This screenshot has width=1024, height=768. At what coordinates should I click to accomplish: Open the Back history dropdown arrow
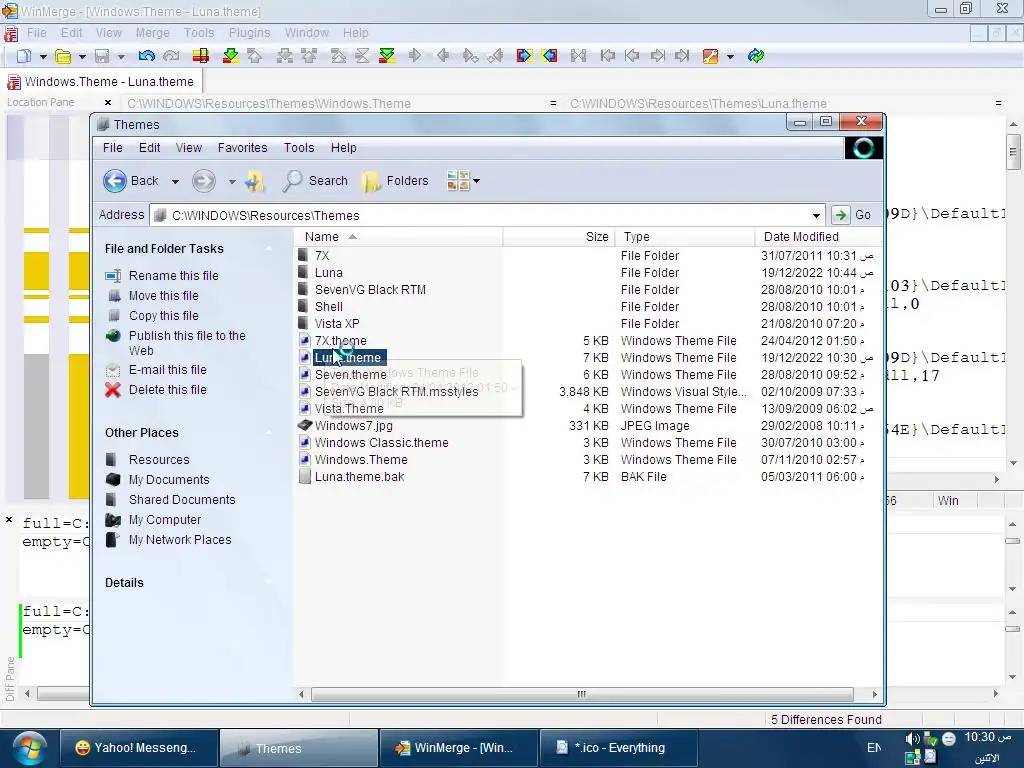tap(175, 182)
